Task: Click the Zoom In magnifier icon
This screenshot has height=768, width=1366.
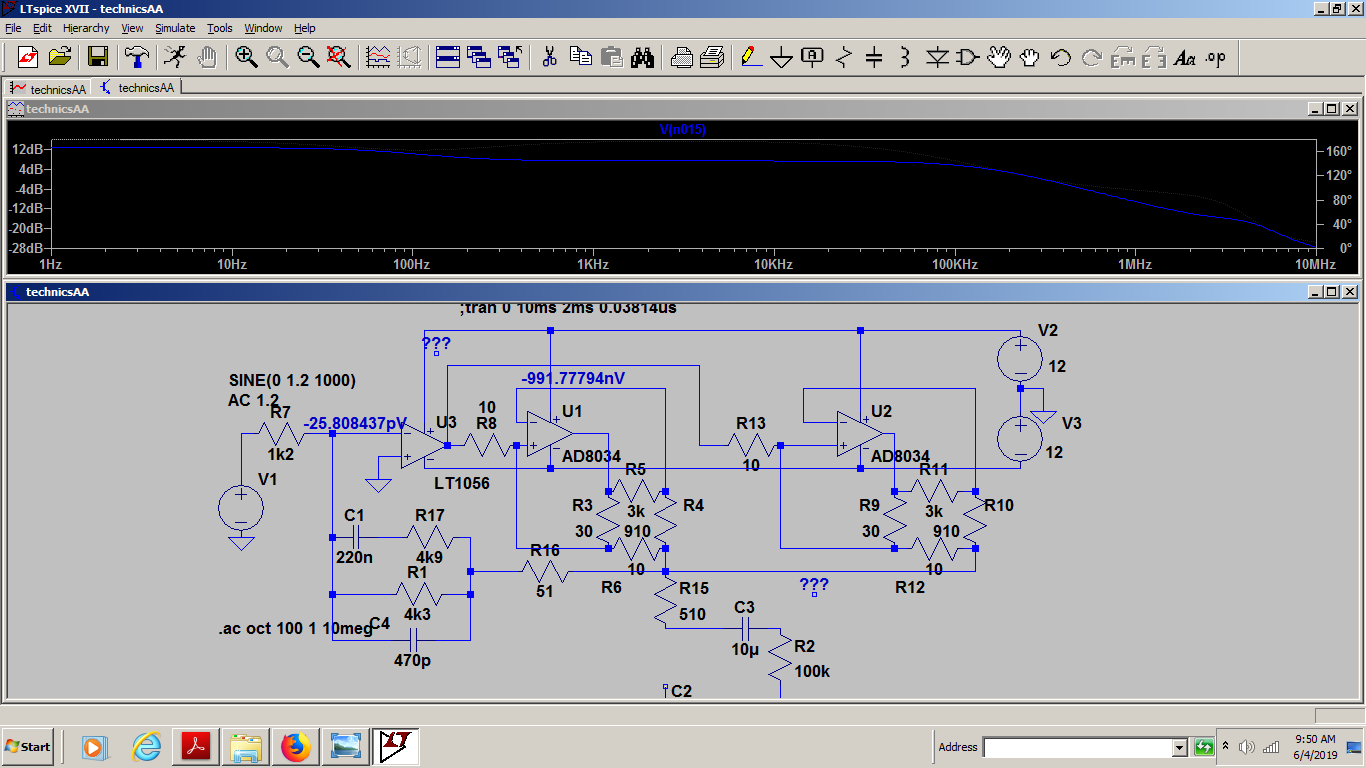Action: point(246,56)
